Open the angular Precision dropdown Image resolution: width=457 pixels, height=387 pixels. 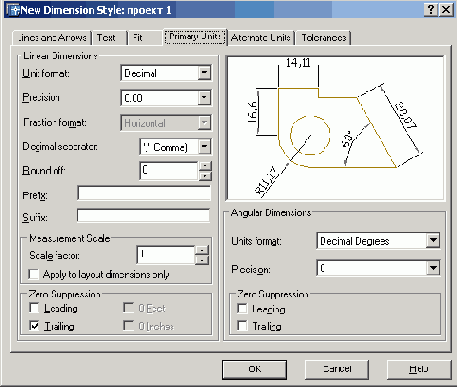[x=378, y=268]
